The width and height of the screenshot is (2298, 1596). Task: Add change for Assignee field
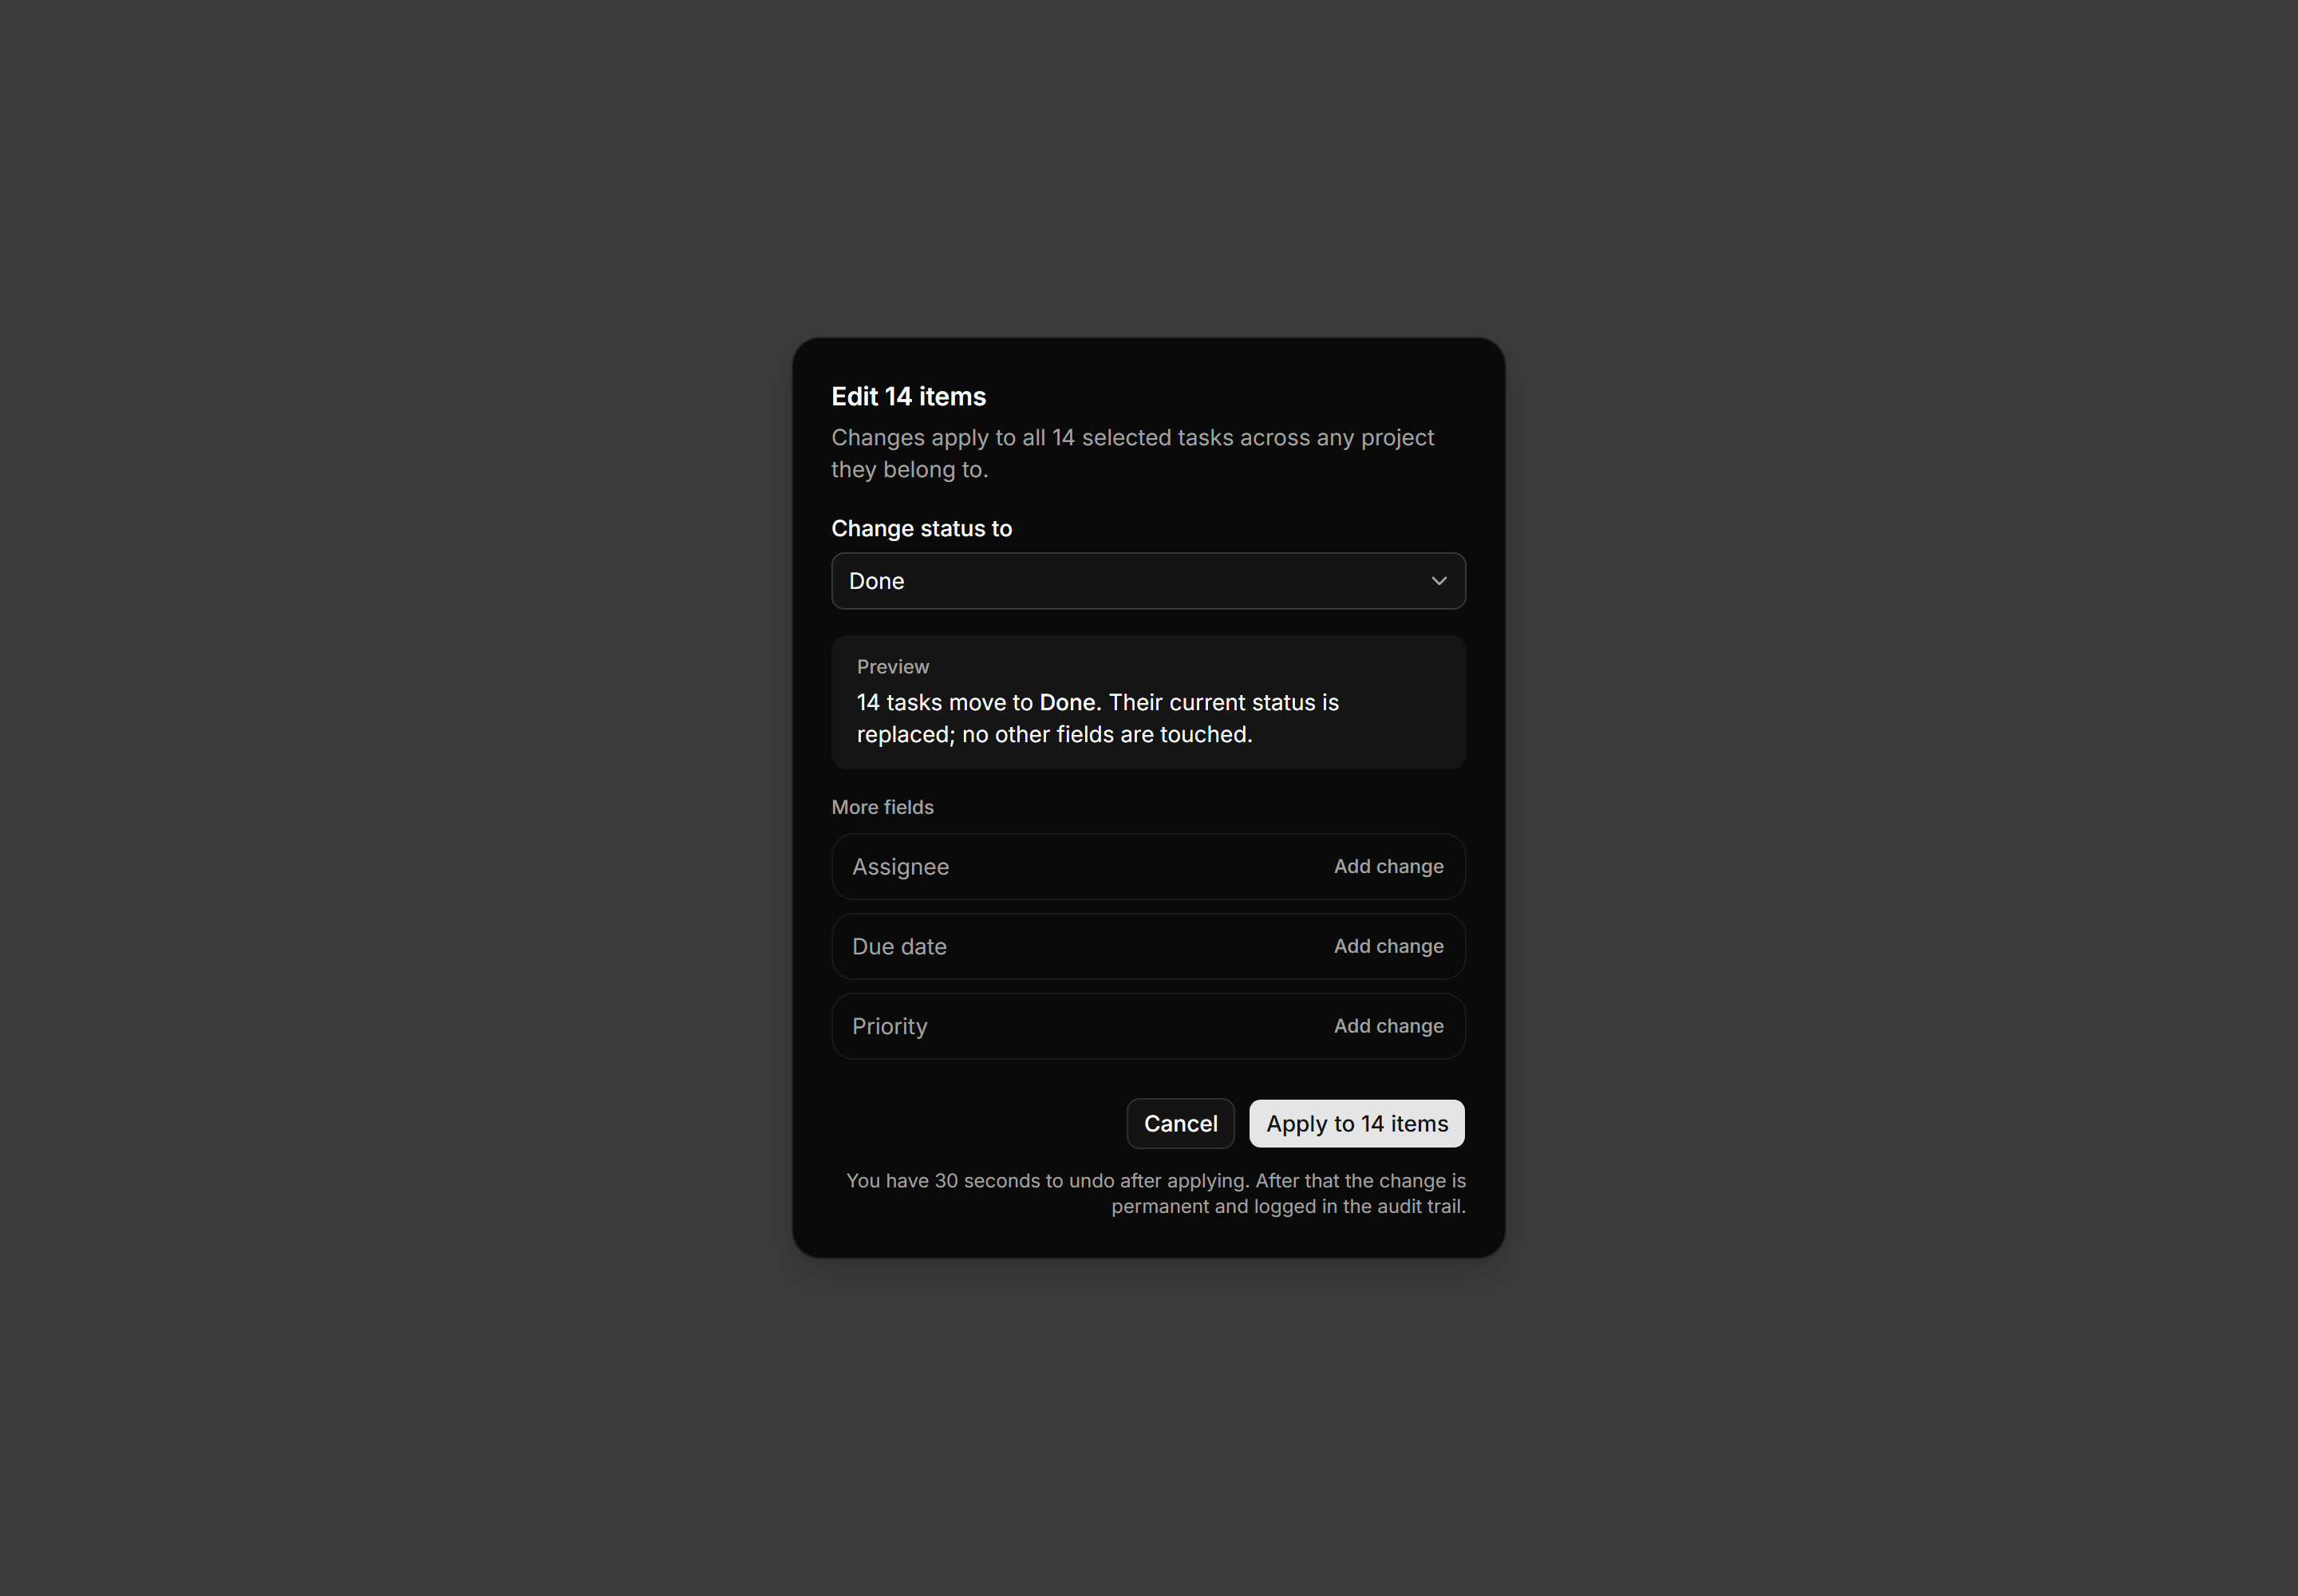[x=1388, y=866]
